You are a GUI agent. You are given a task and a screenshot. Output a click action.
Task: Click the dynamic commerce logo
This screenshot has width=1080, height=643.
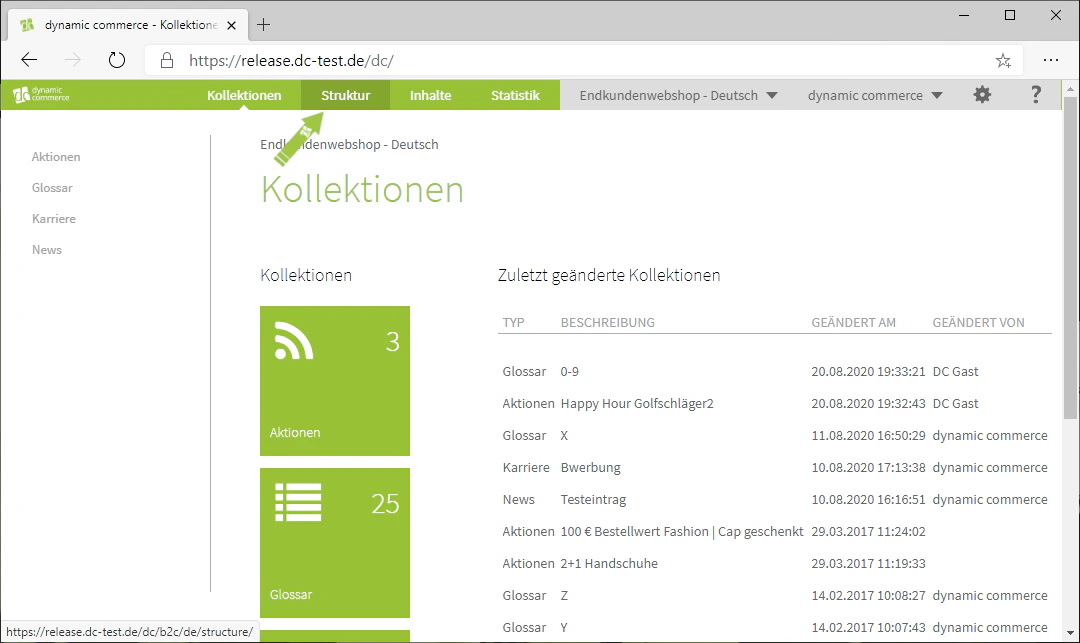pos(41,95)
